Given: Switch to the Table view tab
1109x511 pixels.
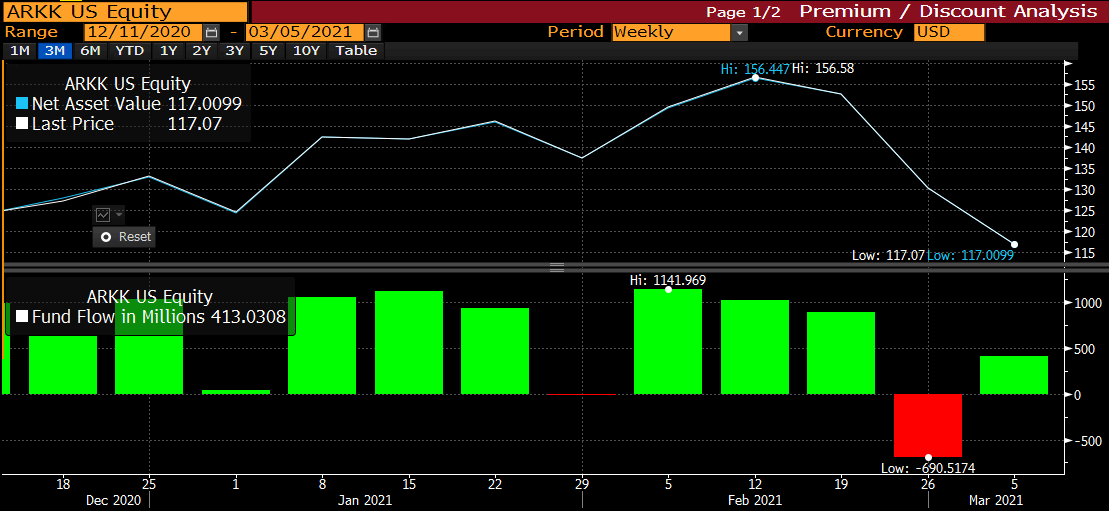Looking at the screenshot, I should pos(356,50).
